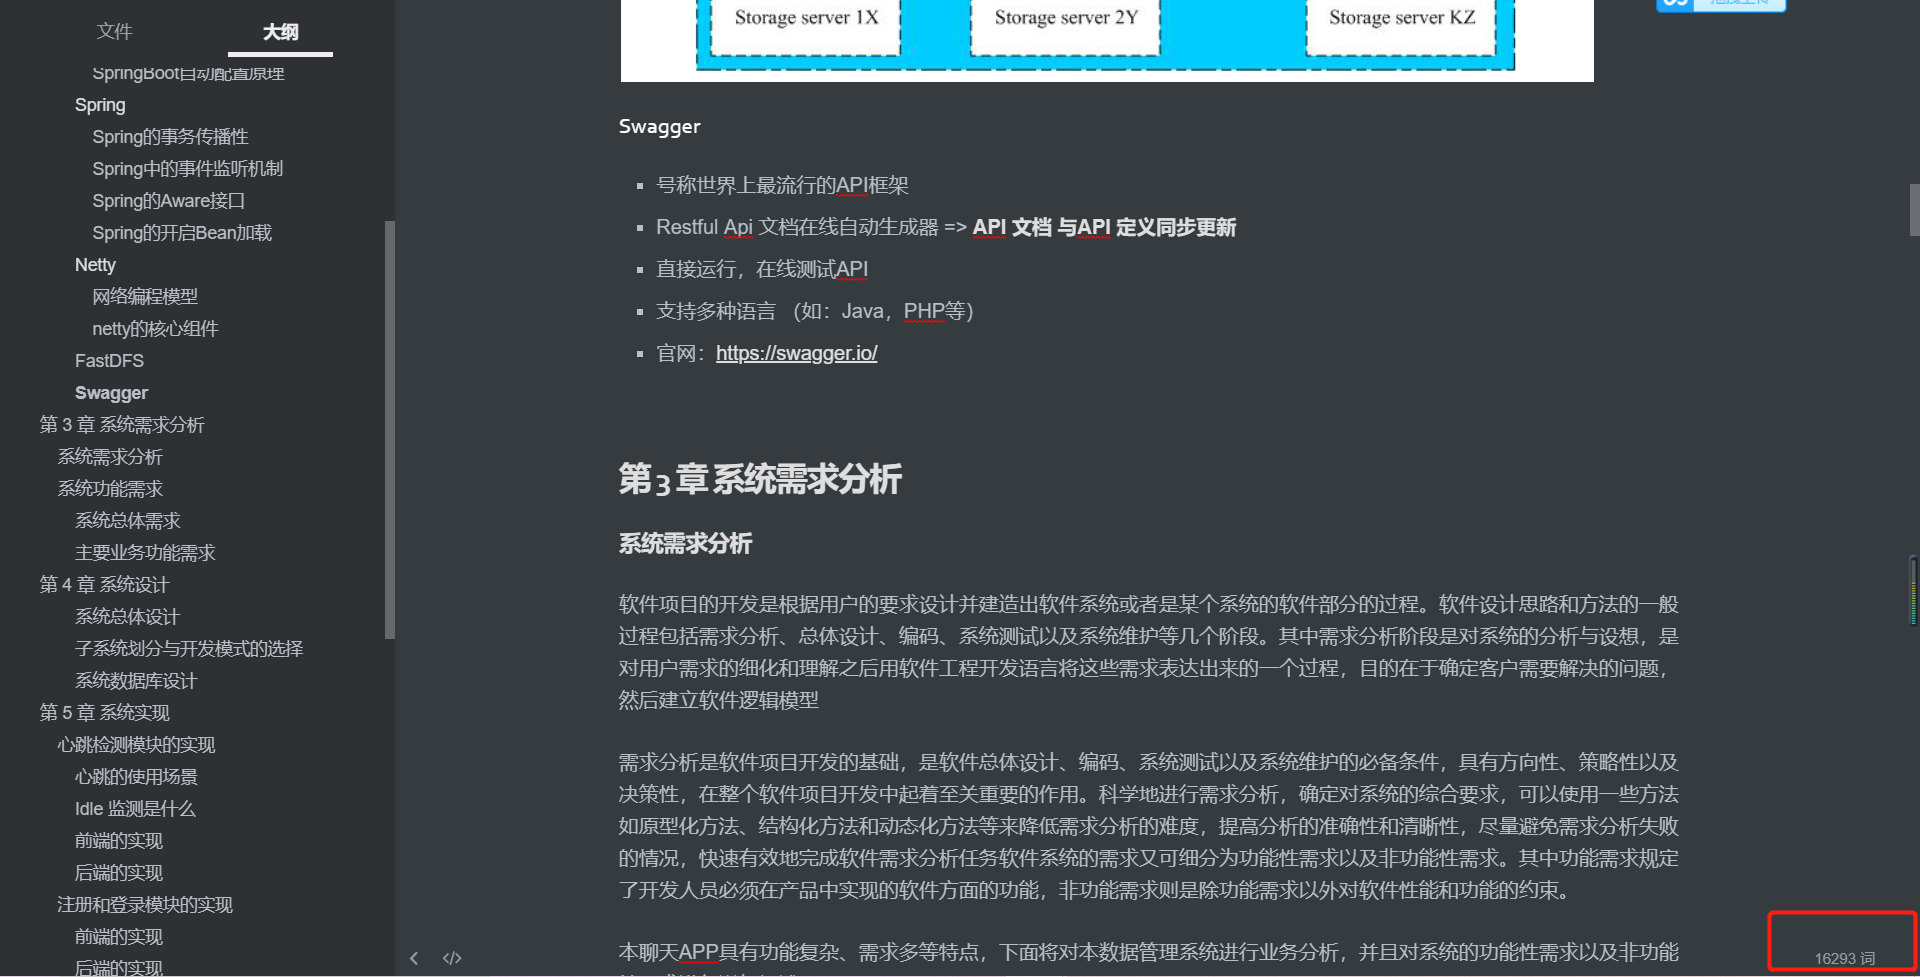Click the 16293 词 word count
Viewport: 1920px width, 977px height.
pos(1845,958)
